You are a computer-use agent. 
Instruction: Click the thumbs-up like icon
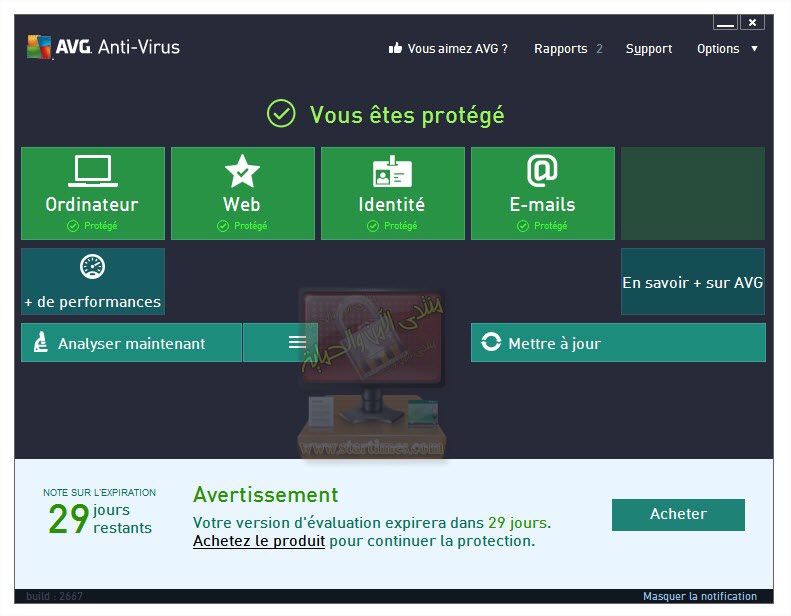(395, 48)
